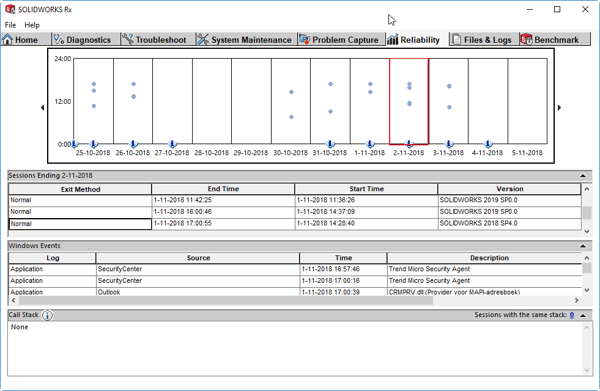Show earlier dates with left chart arrow
The width and height of the screenshot is (600, 391).
42,108
